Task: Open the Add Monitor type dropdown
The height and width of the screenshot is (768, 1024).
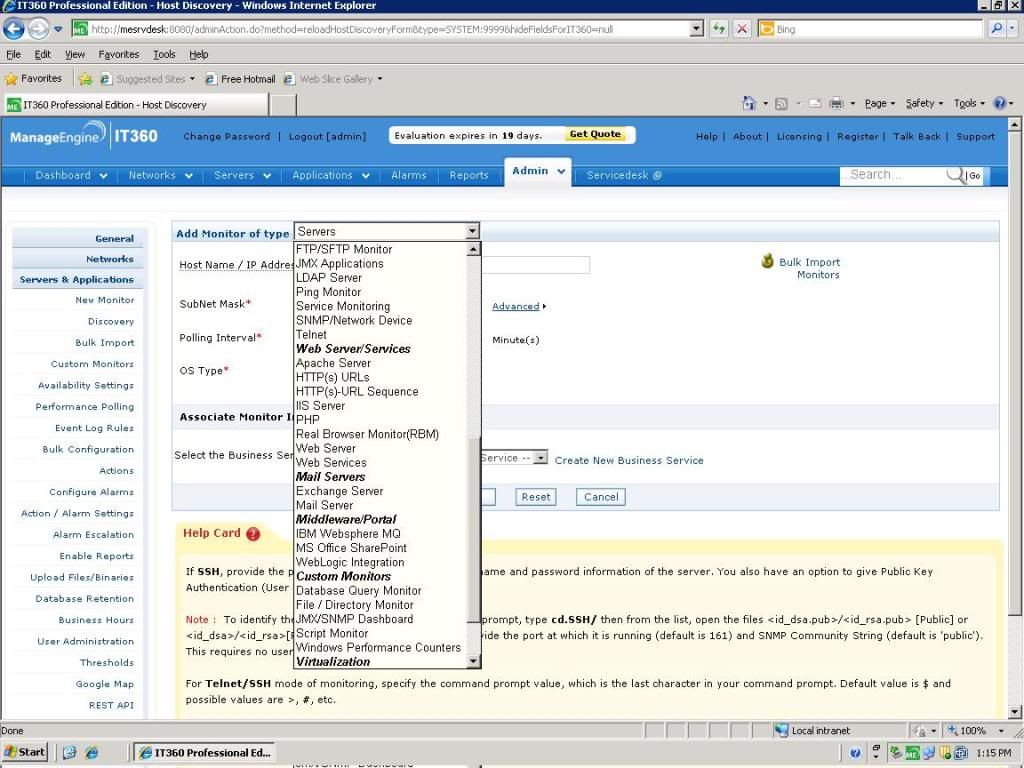Action: click(473, 231)
